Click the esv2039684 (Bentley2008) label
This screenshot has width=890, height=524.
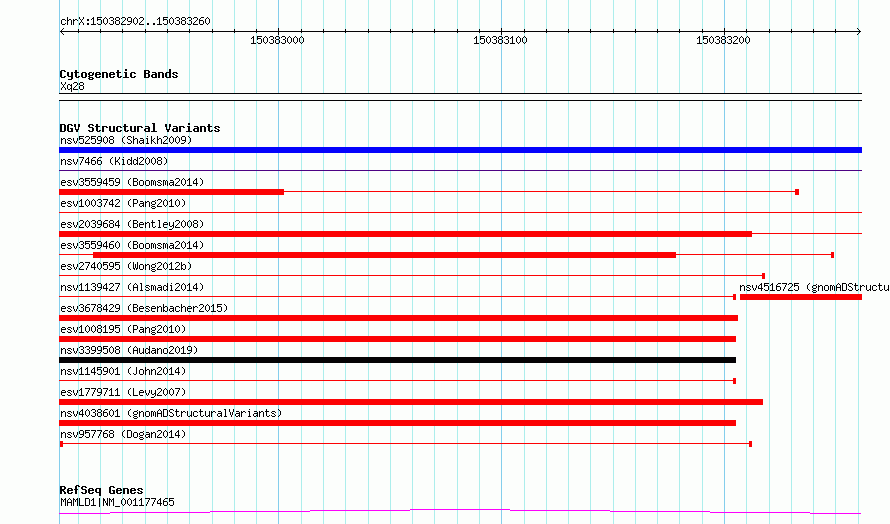pyautogui.click(x=132, y=224)
